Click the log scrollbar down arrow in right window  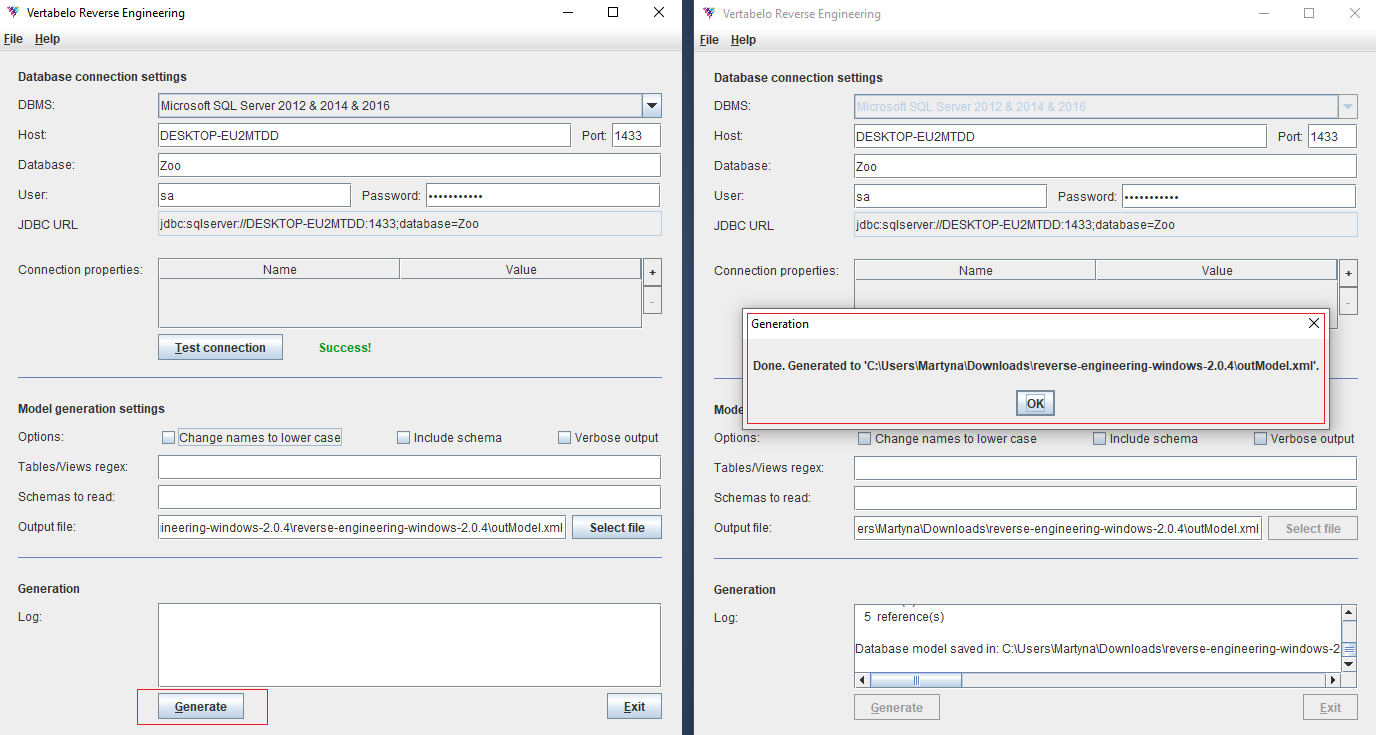tap(1348, 664)
